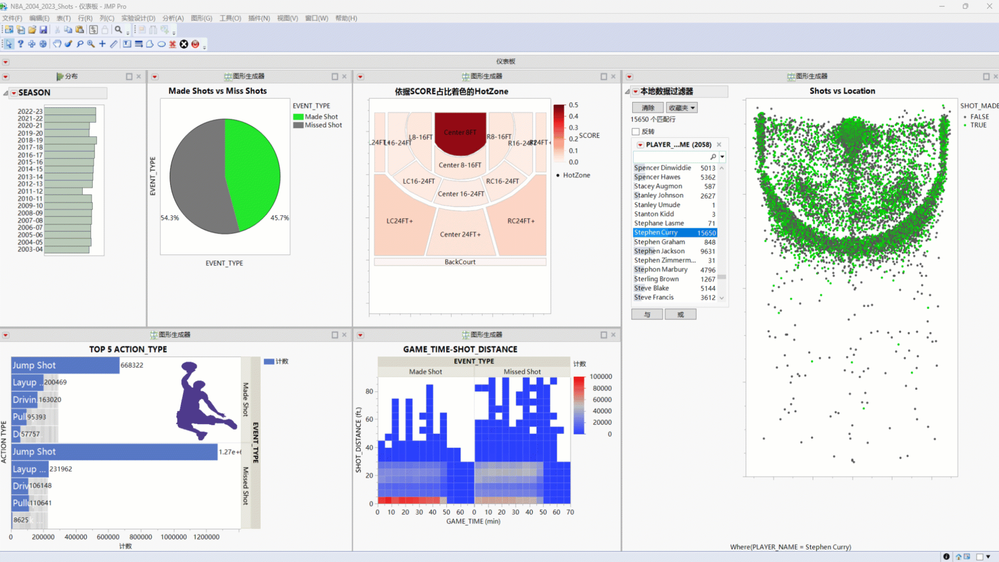Open the 分析(A) menu
The height and width of the screenshot is (562, 999).
[x=173, y=18]
